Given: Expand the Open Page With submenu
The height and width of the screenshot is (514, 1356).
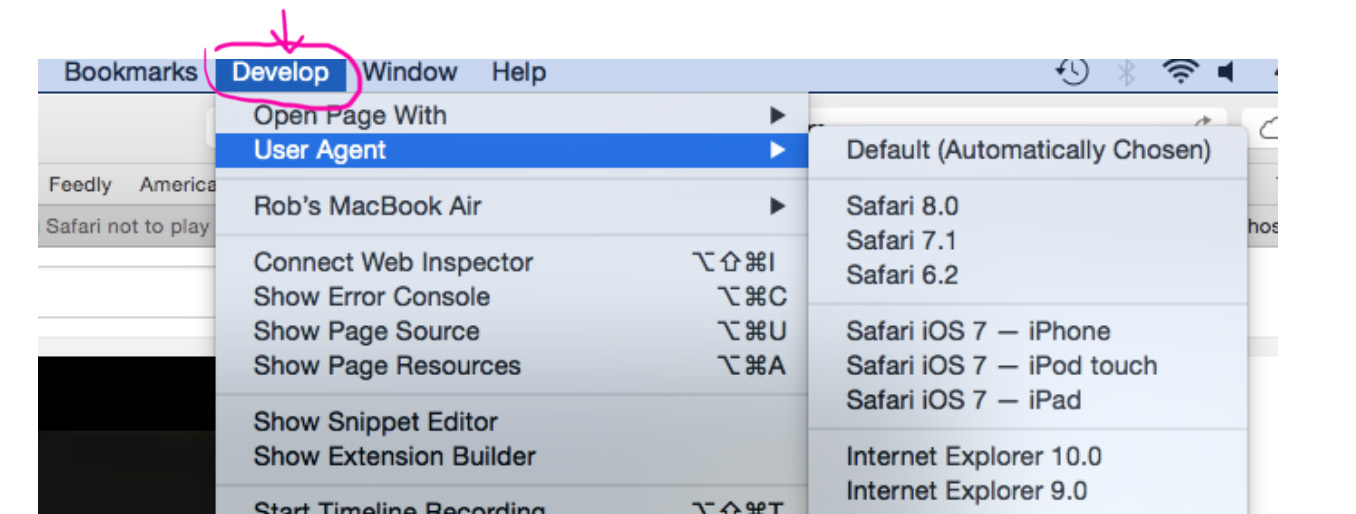Looking at the screenshot, I should click(x=512, y=116).
